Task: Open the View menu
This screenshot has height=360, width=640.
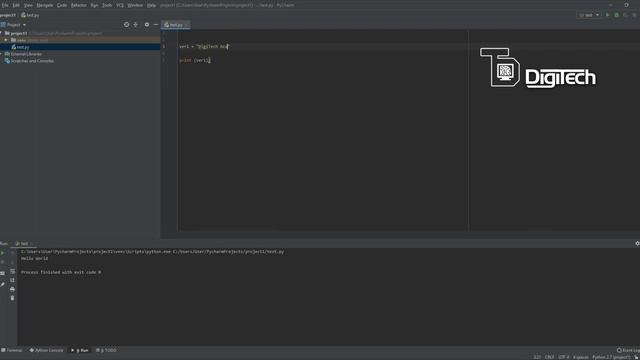Action: (x=28, y=5)
